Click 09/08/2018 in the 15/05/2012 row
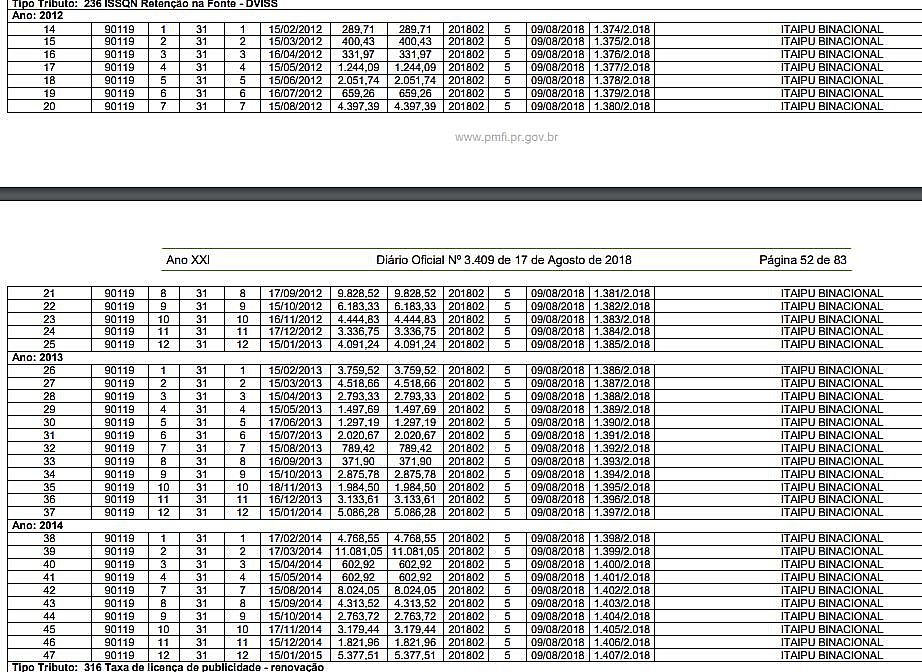Viewport: 922px width, 672px height. pyautogui.click(x=558, y=68)
